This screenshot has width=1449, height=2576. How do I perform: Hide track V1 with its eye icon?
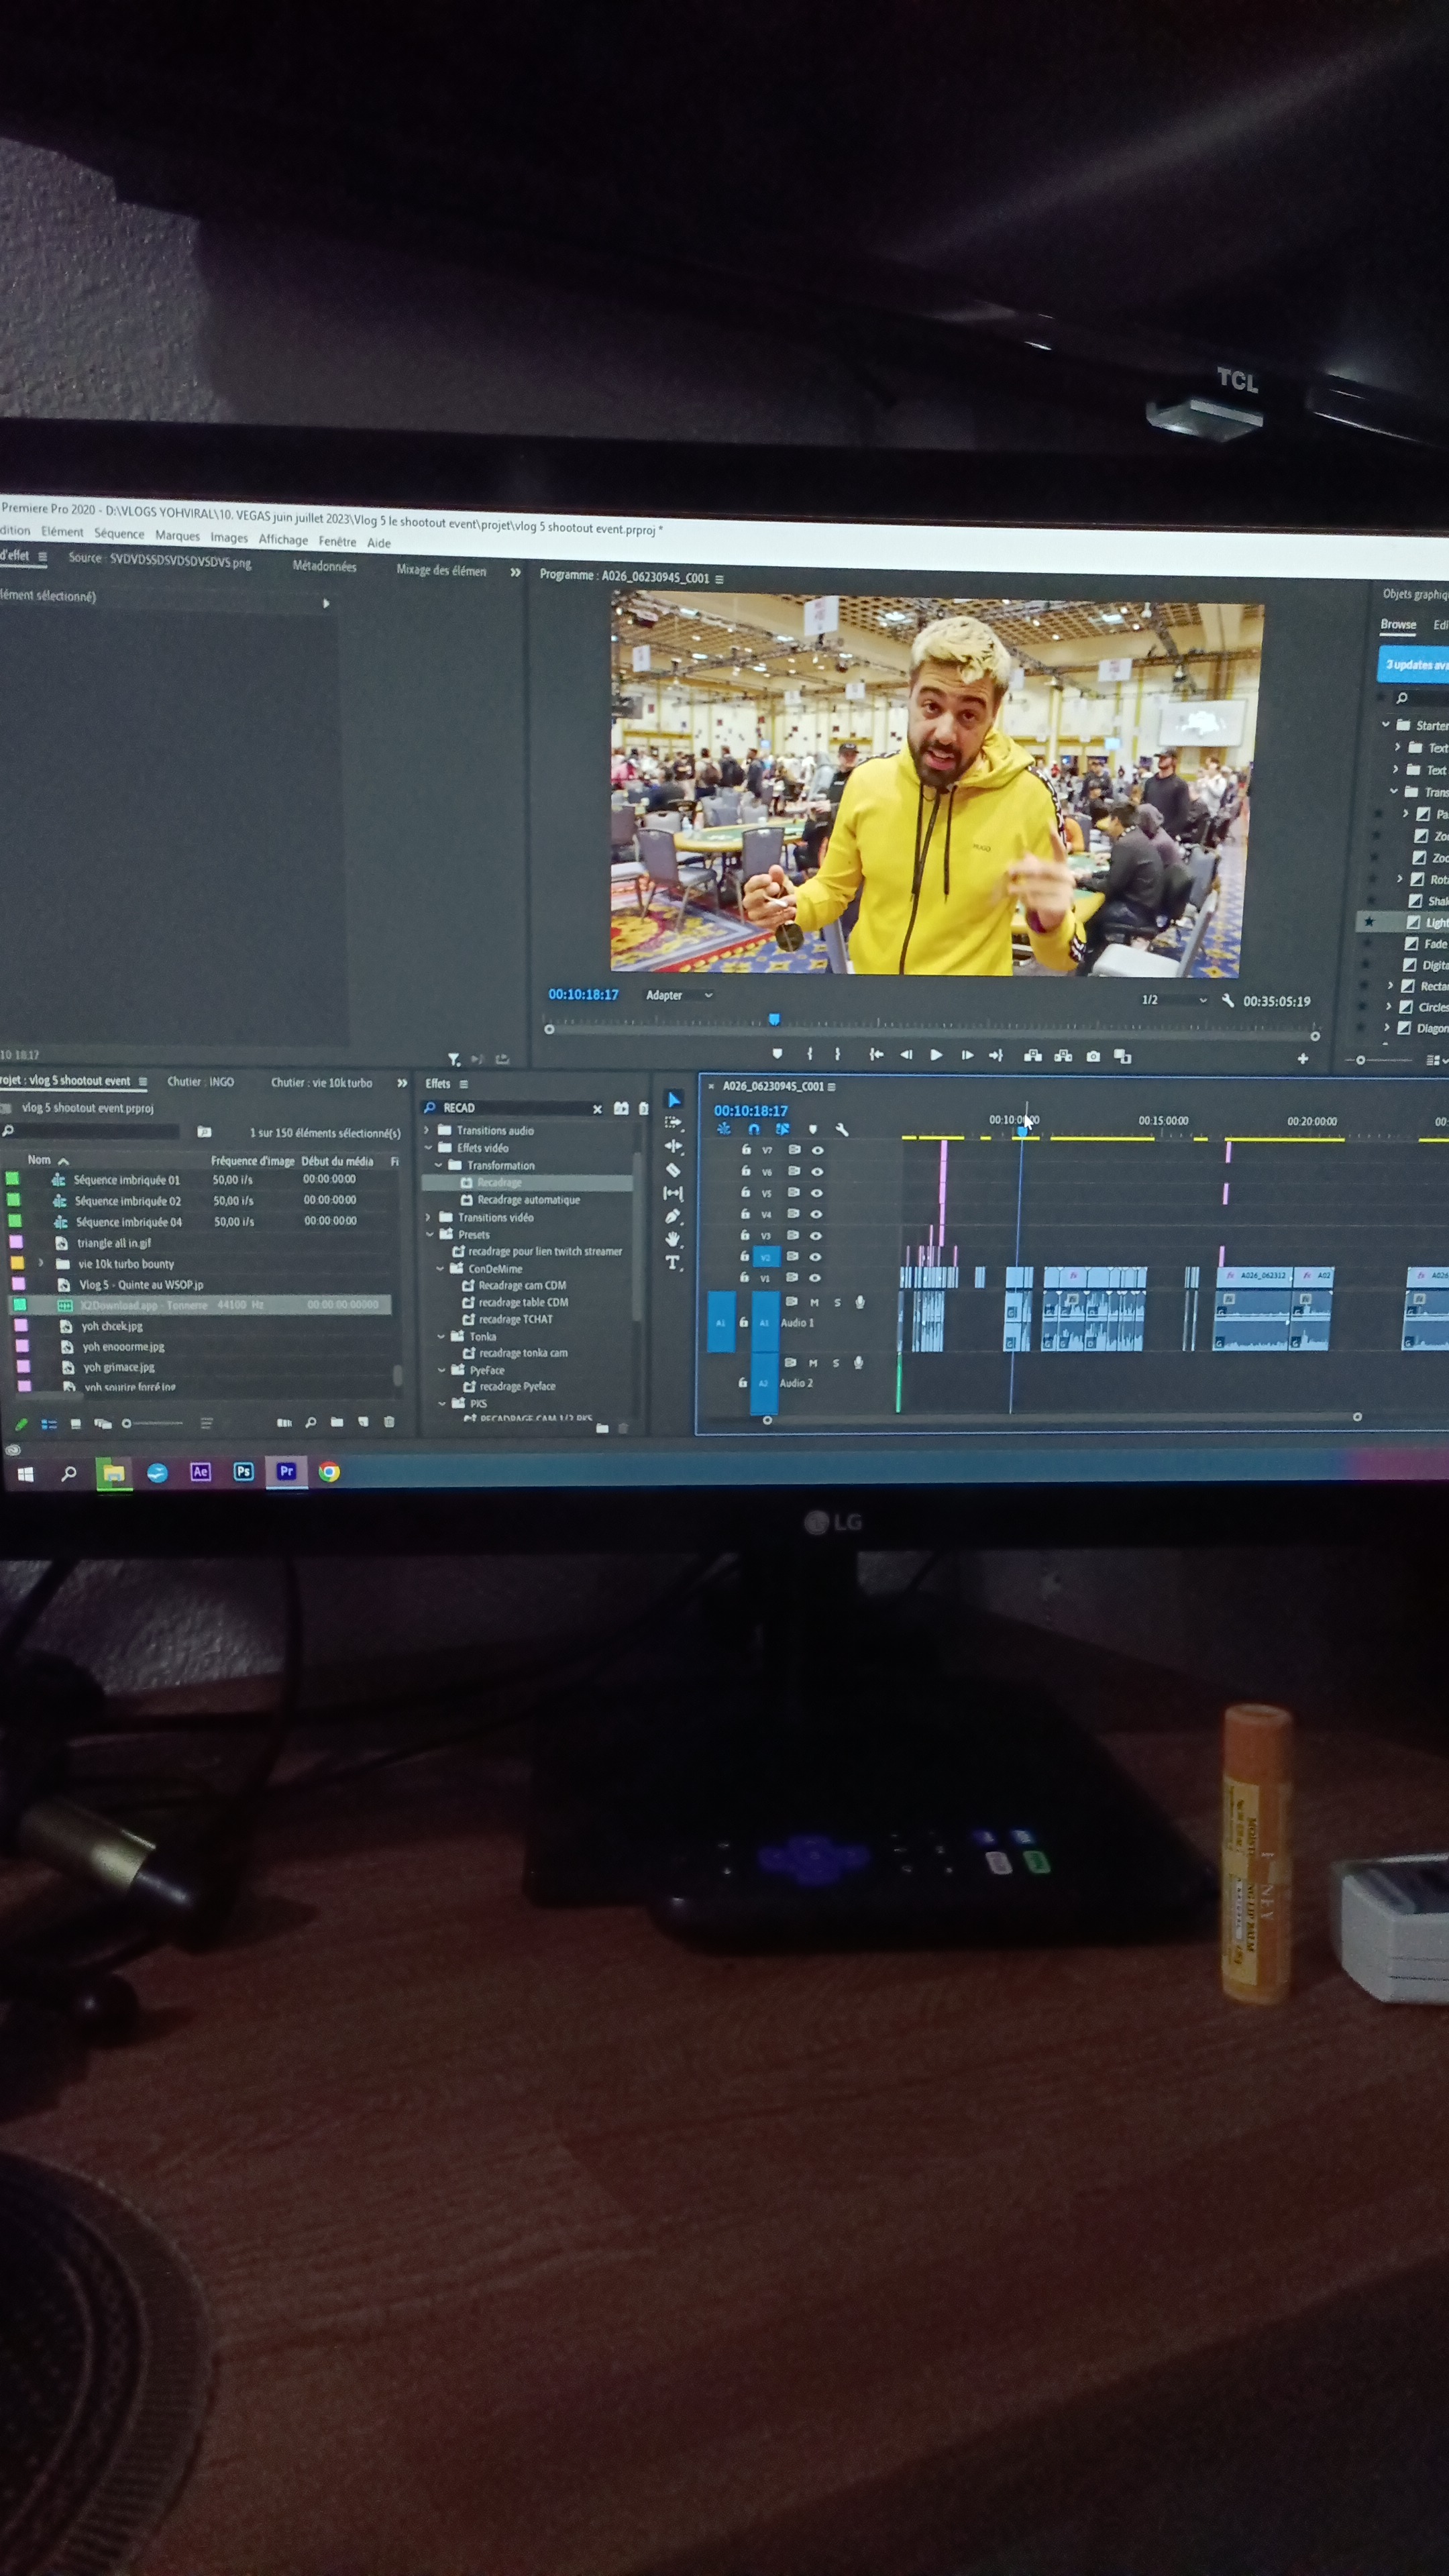click(x=815, y=1278)
